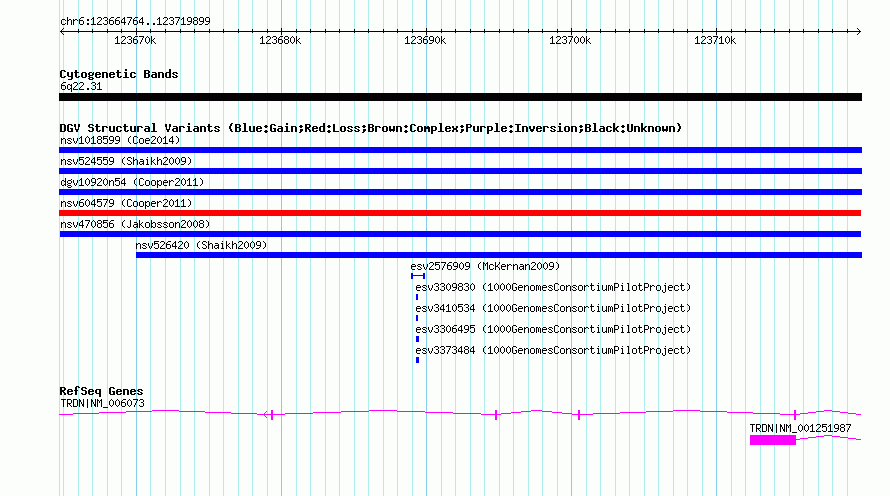Select the esv3373484 small blue marker
Image resolution: width=890 pixels, height=496 pixels.
pos(418,360)
